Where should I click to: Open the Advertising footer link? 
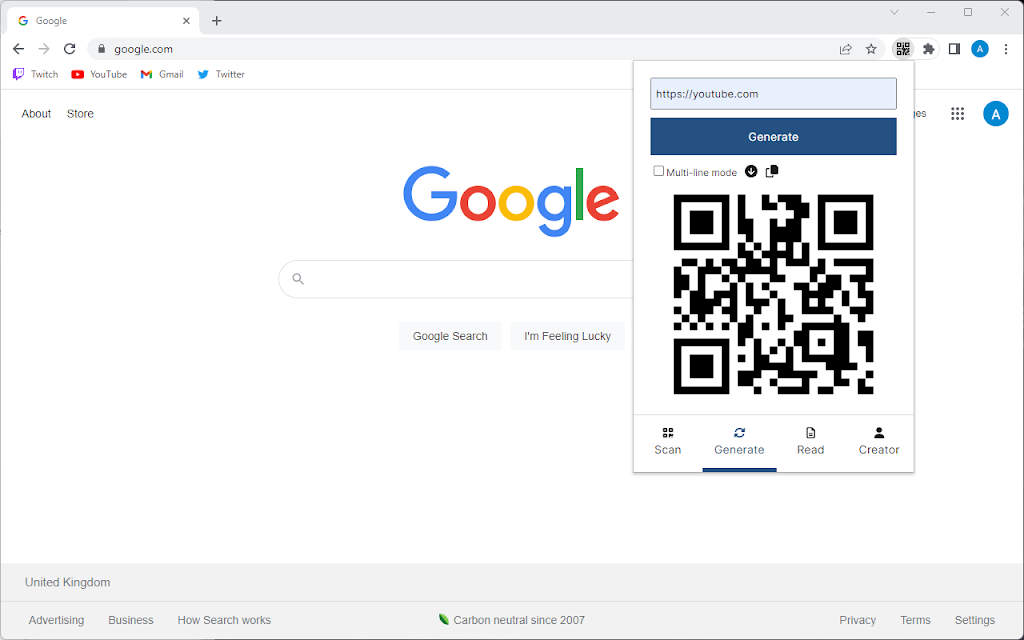coord(56,620)
